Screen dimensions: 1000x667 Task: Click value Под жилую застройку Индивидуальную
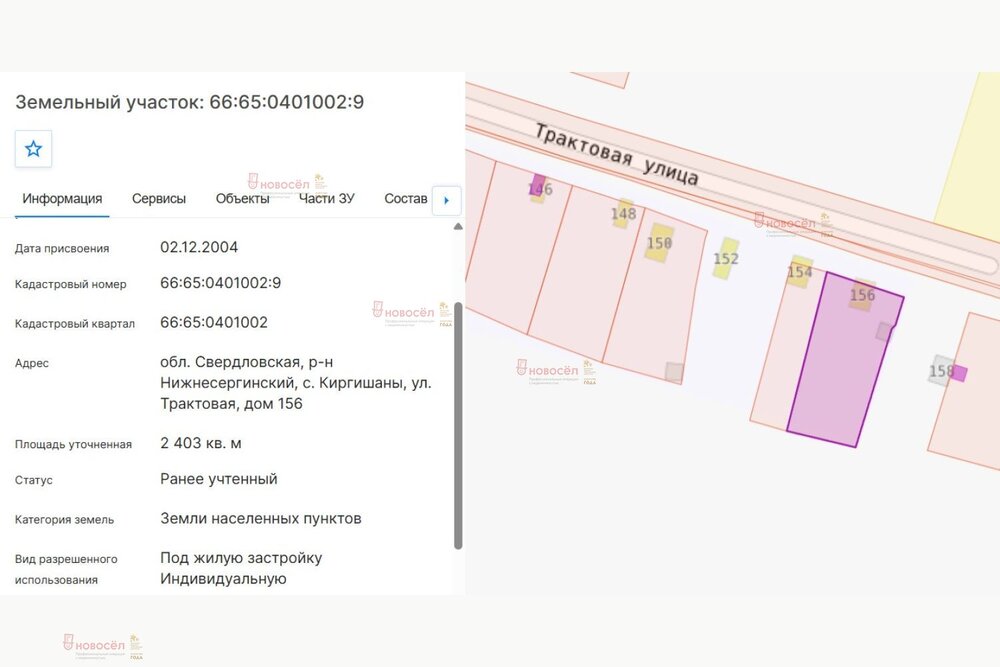pos(241,568)
